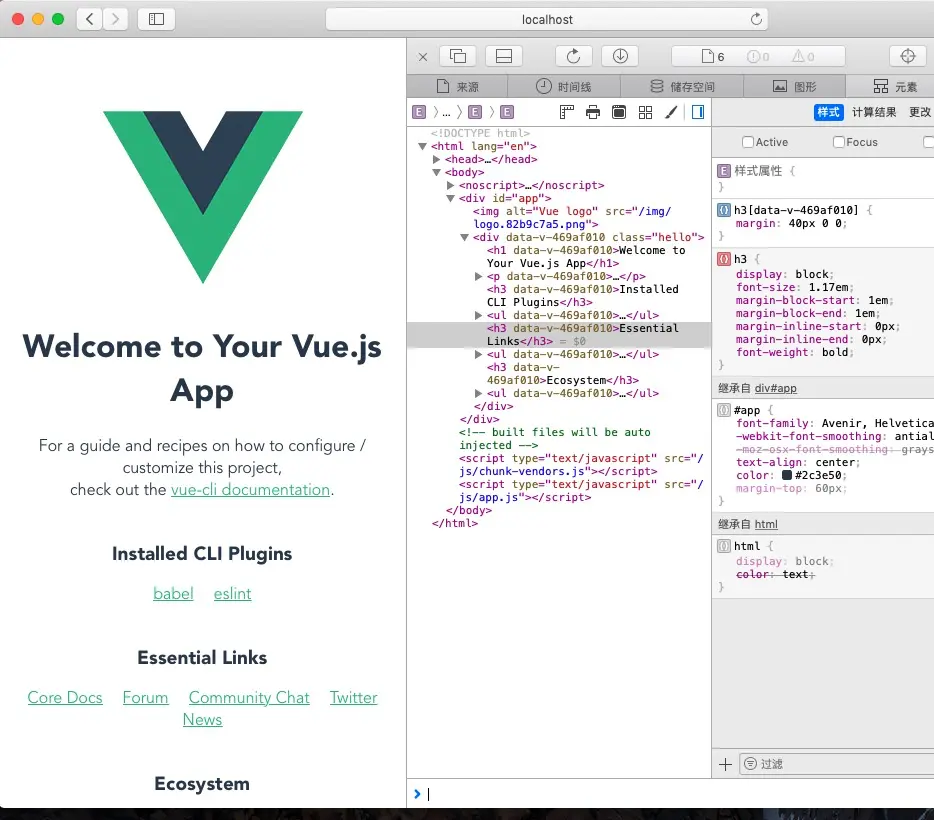Click the resource count 6 indicator
This screenshot has width=934, height=820.
713,57
